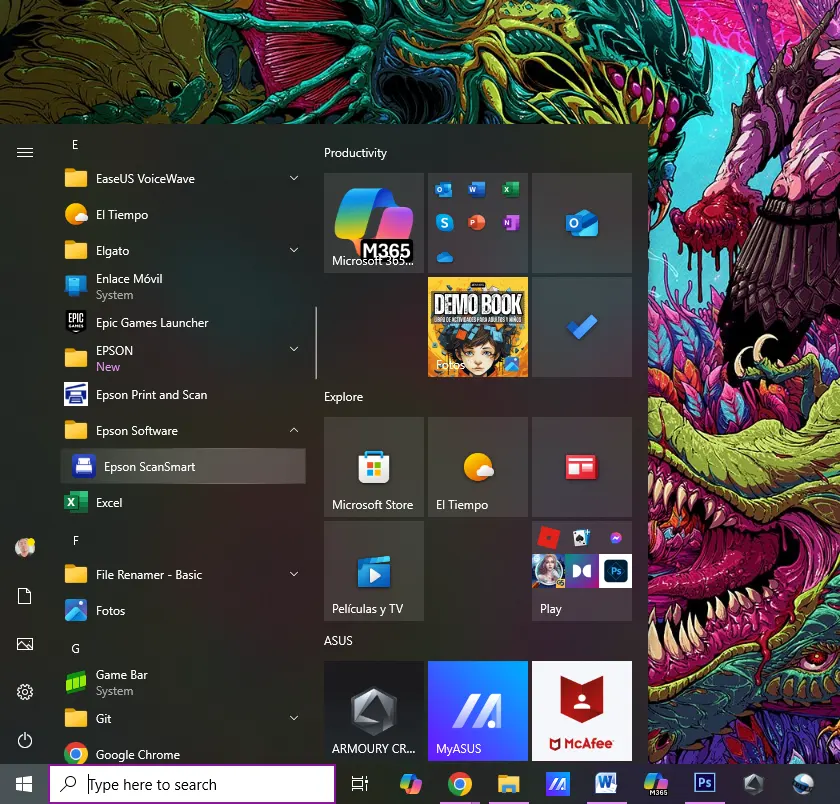Screen dimensions: 840x804
Task: Switch to Chrome on the taskbar
Action: (x=460, y=784)
